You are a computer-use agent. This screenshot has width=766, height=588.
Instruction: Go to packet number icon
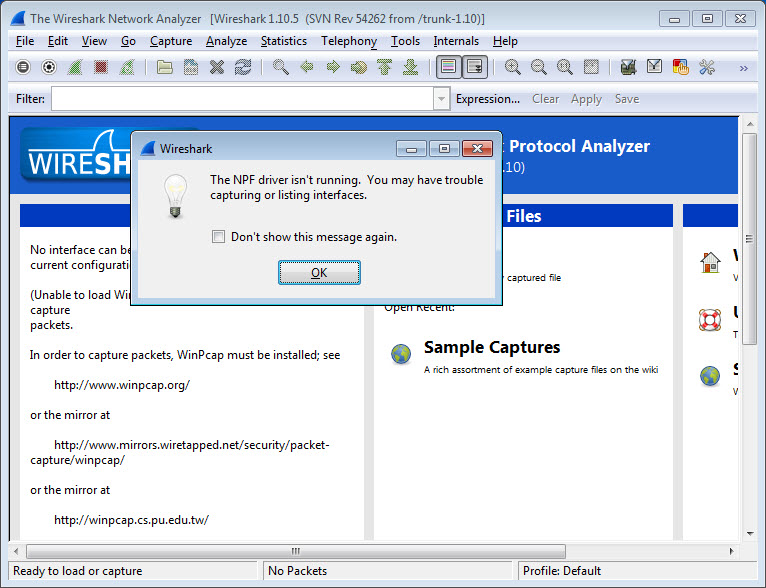[359, 67]
